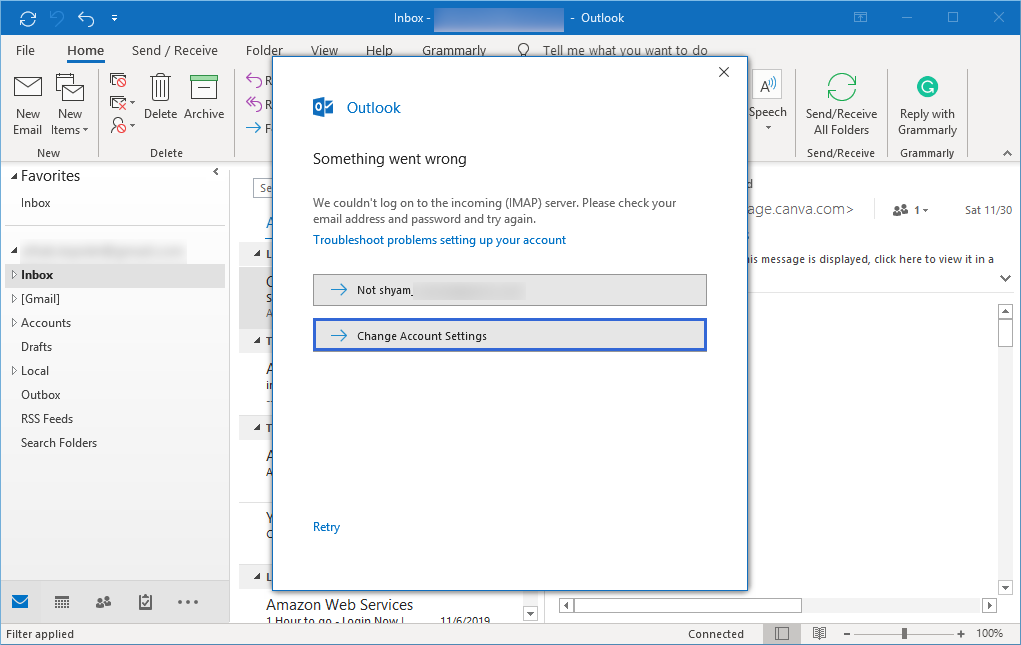The image size is (1021, 645).
Task: Collapse the blurred account mailbox tree
Action: pyautogui.click(x=14, y=250)
